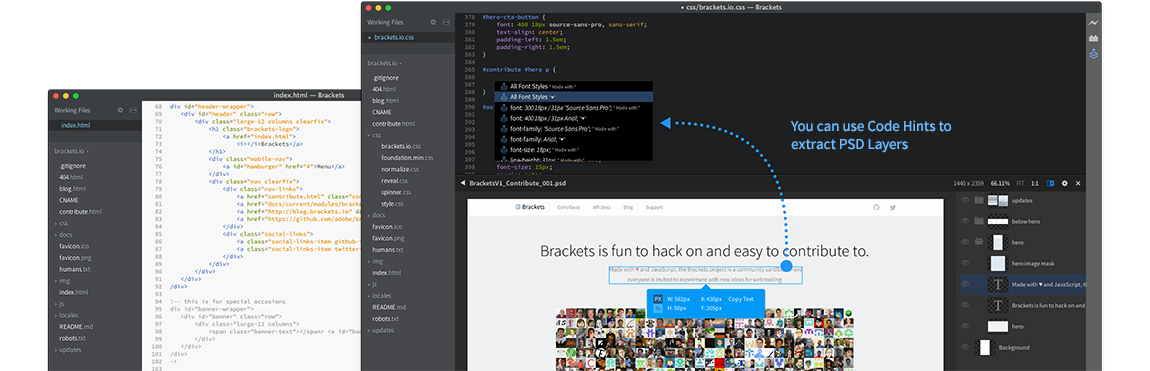Open foundation.min.css in front window tree
The width and height of the screenshot is (1150, 371).
(x=407, y=158)
